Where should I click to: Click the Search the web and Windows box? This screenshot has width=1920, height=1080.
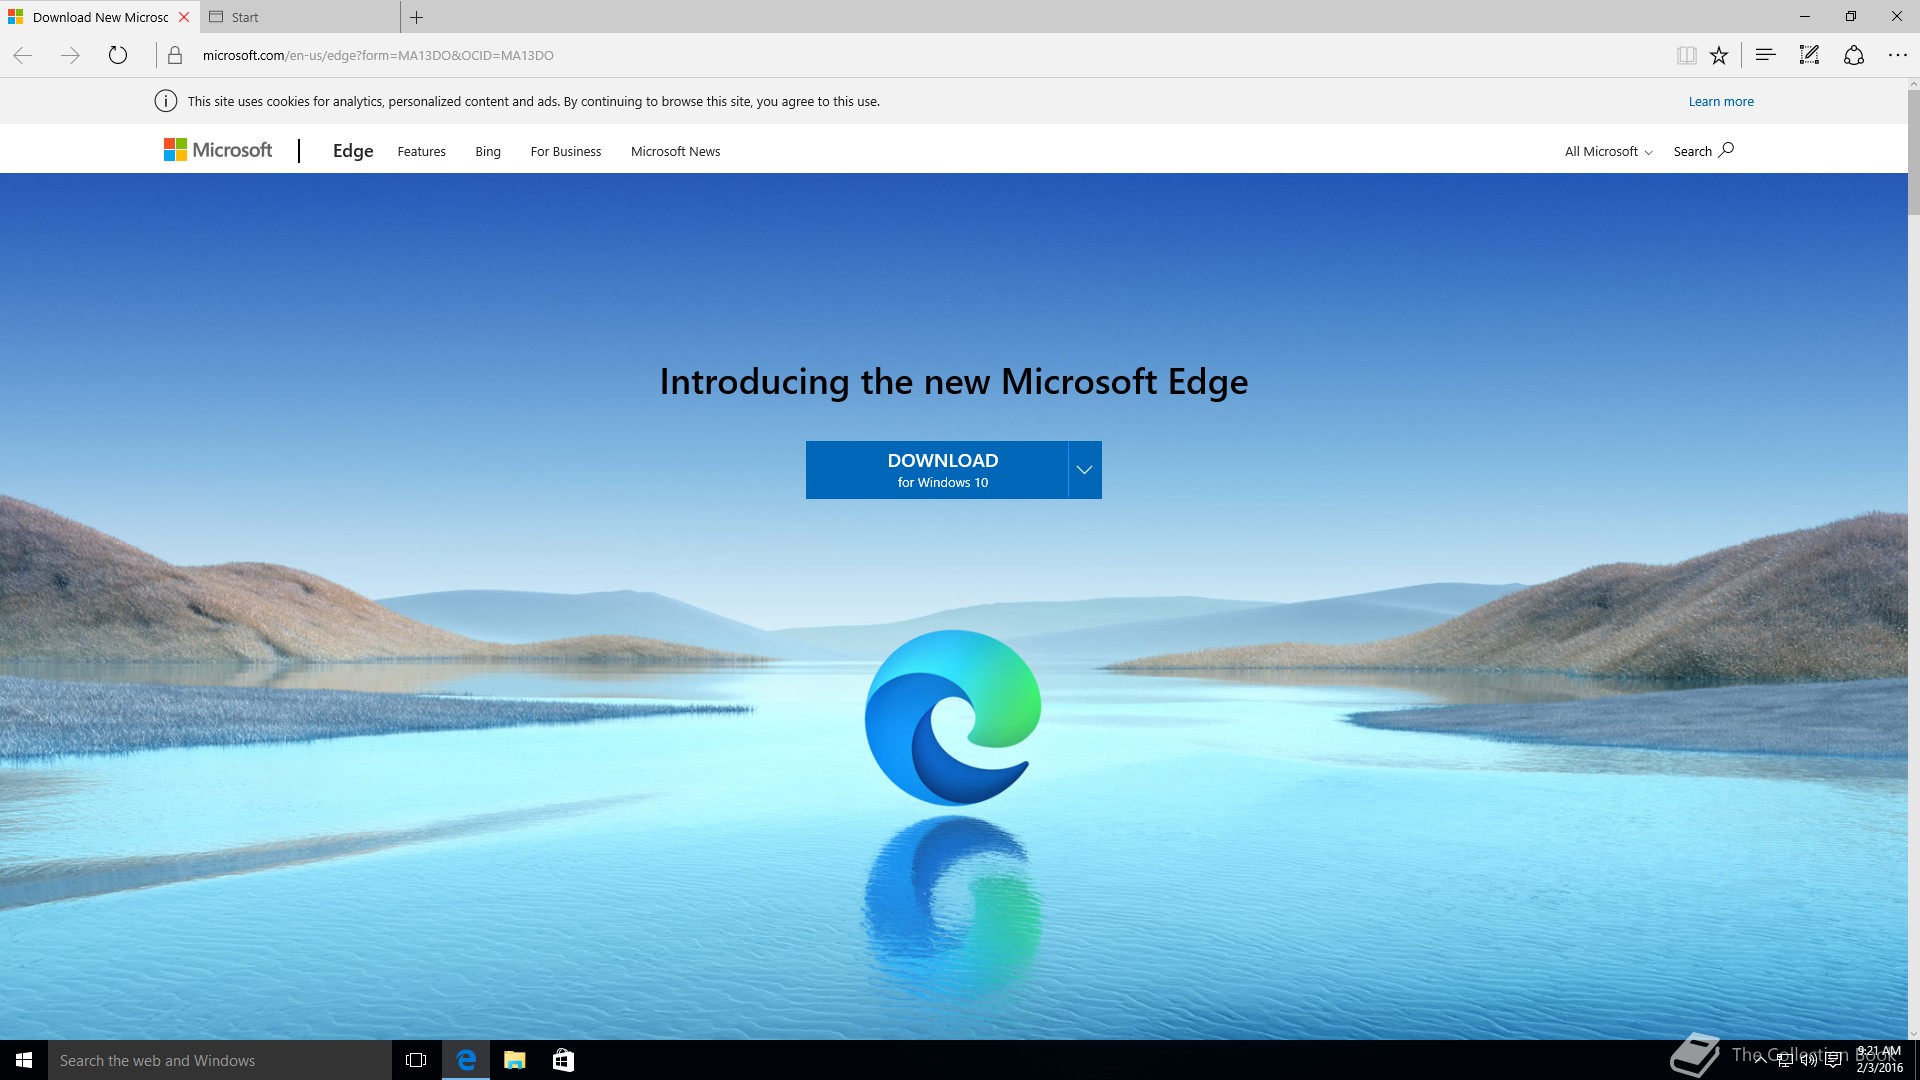(220, 1060)
